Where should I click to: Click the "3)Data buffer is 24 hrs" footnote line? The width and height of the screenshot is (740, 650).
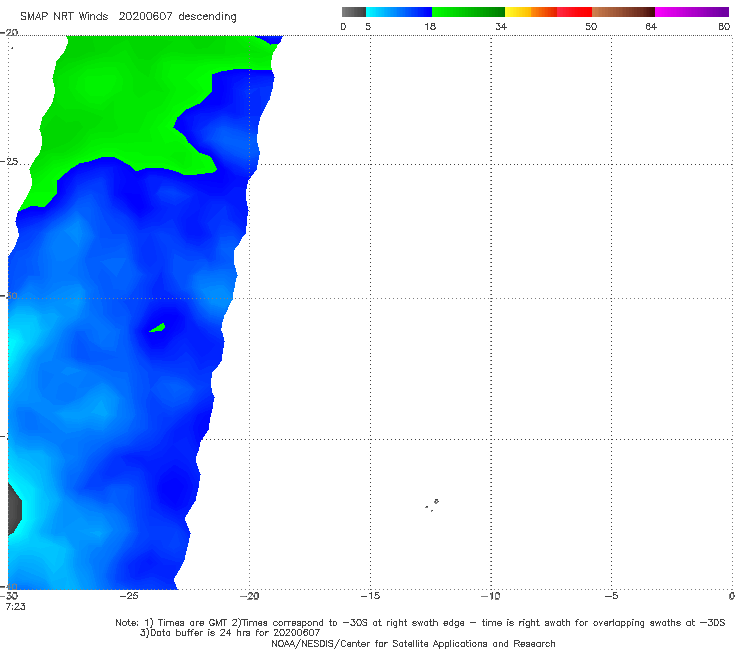(230, 633)
